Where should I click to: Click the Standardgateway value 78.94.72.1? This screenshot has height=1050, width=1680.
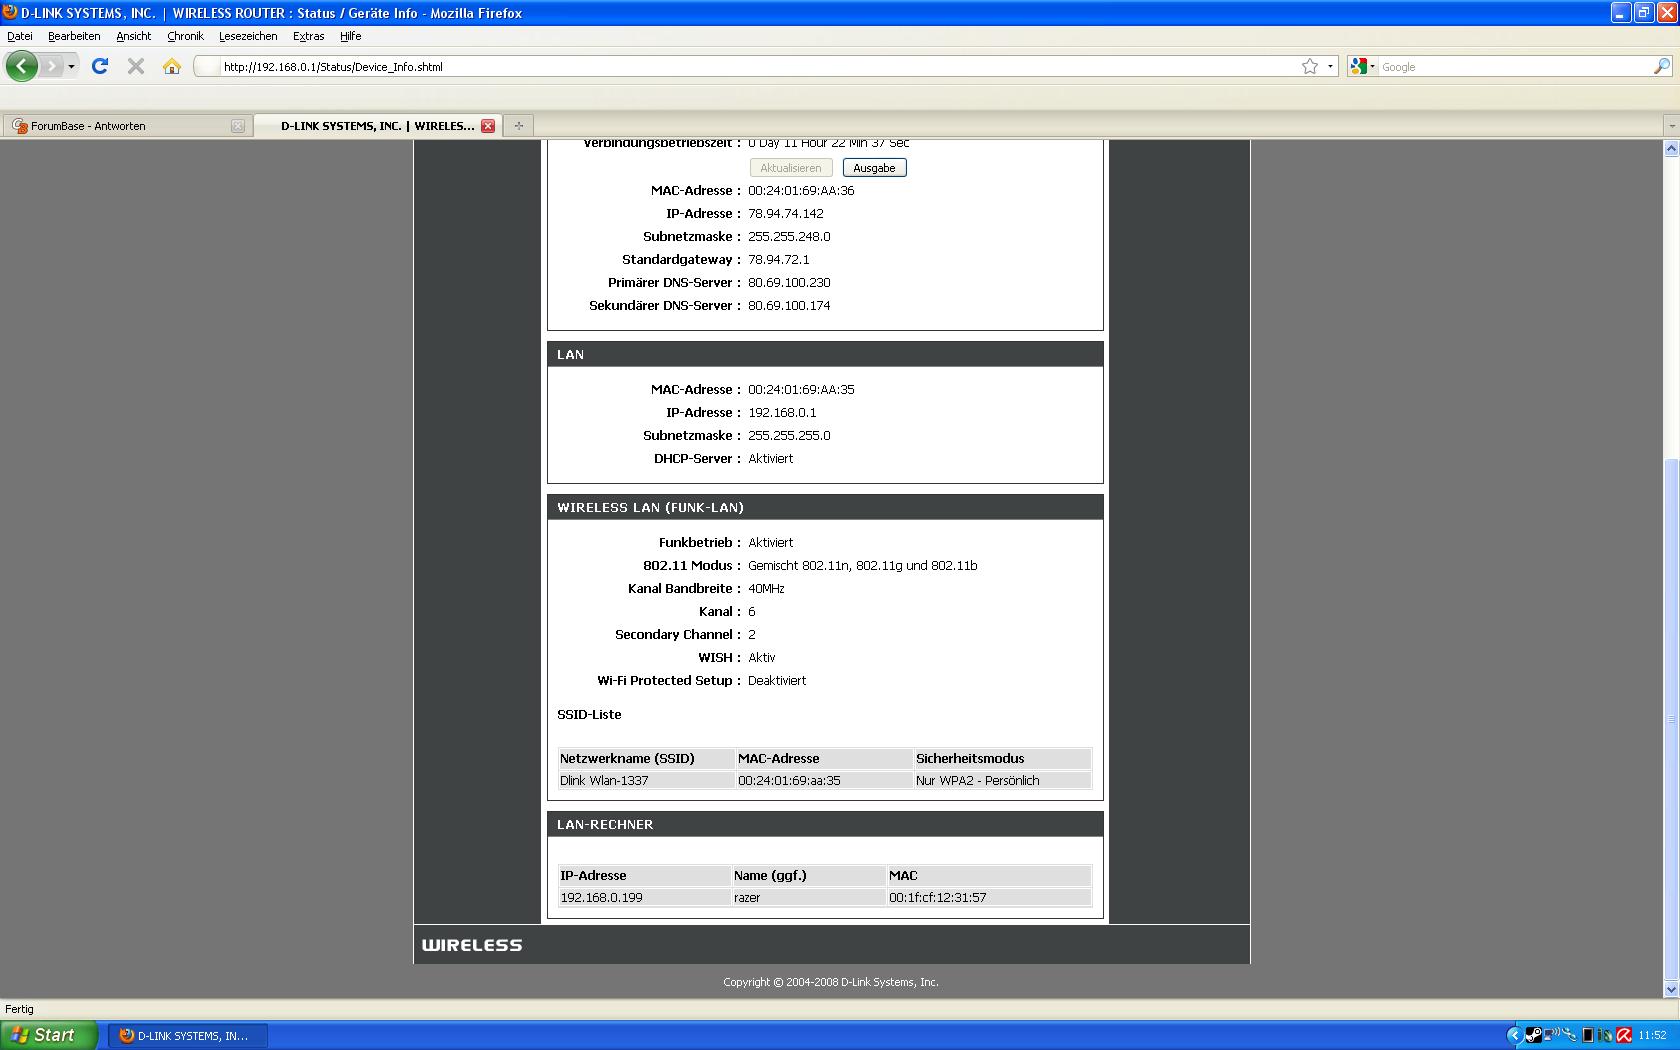(x=779, y=260)
